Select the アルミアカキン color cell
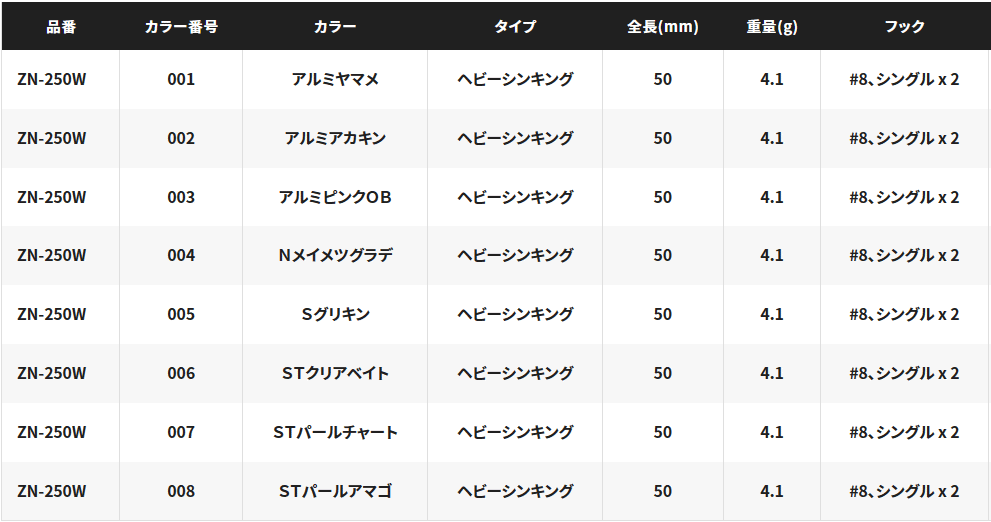Screen dimensions: 991x522 pos(335,138)
